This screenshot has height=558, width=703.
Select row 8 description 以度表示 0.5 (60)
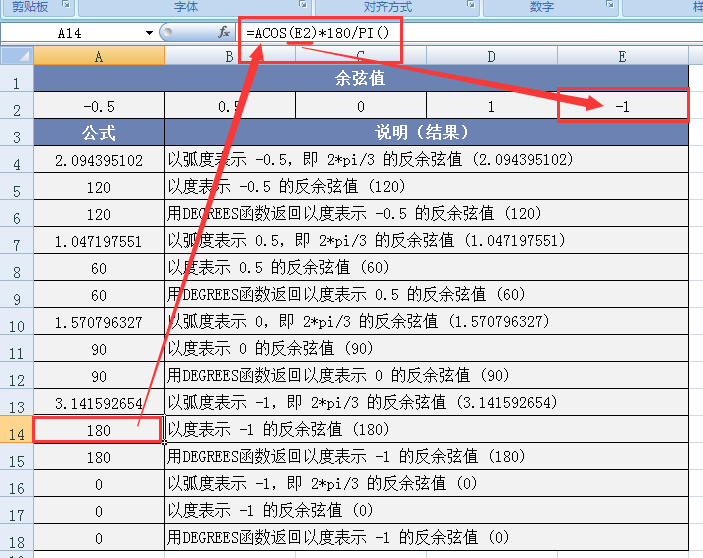pyautogui.click(x=426, y=268)
